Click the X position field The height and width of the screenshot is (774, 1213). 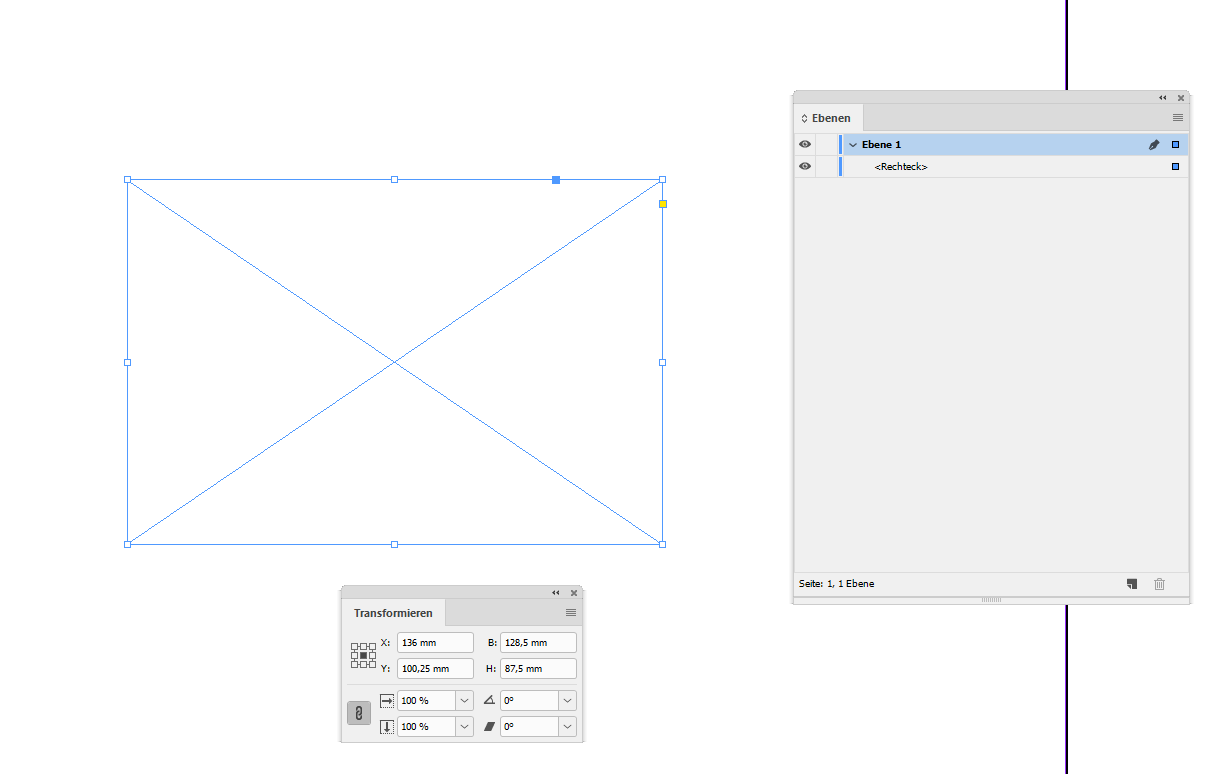(x=435, y=643)
